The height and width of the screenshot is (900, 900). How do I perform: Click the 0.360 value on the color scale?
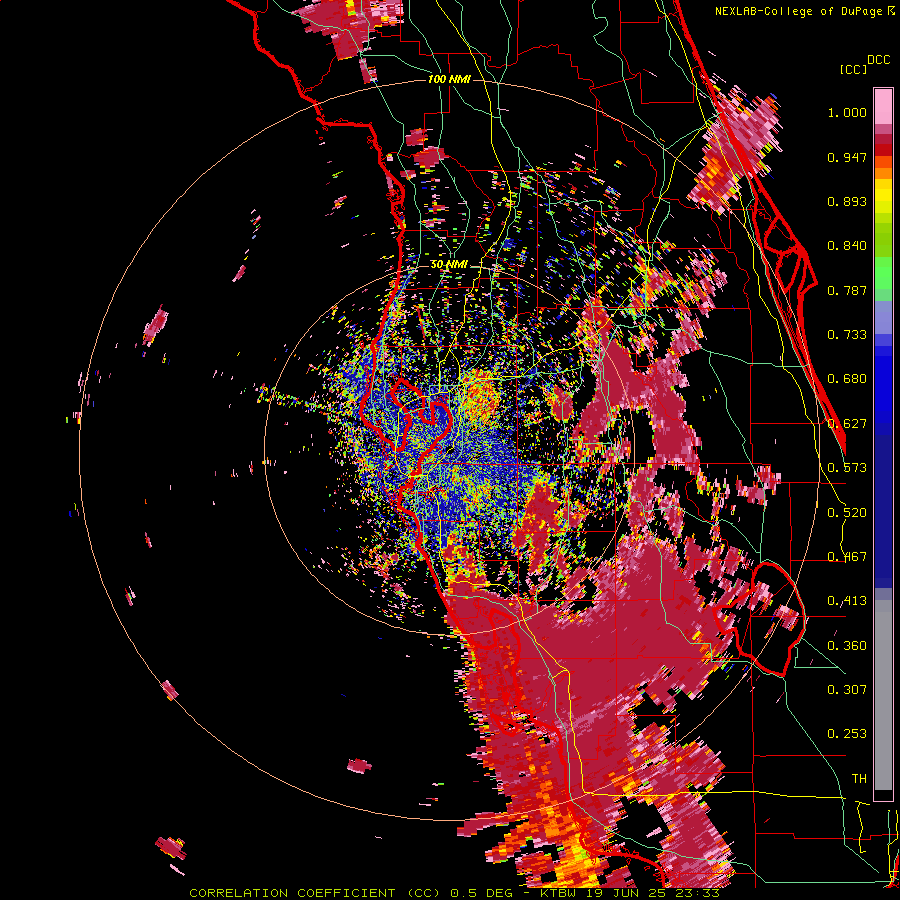coord(847,646)
